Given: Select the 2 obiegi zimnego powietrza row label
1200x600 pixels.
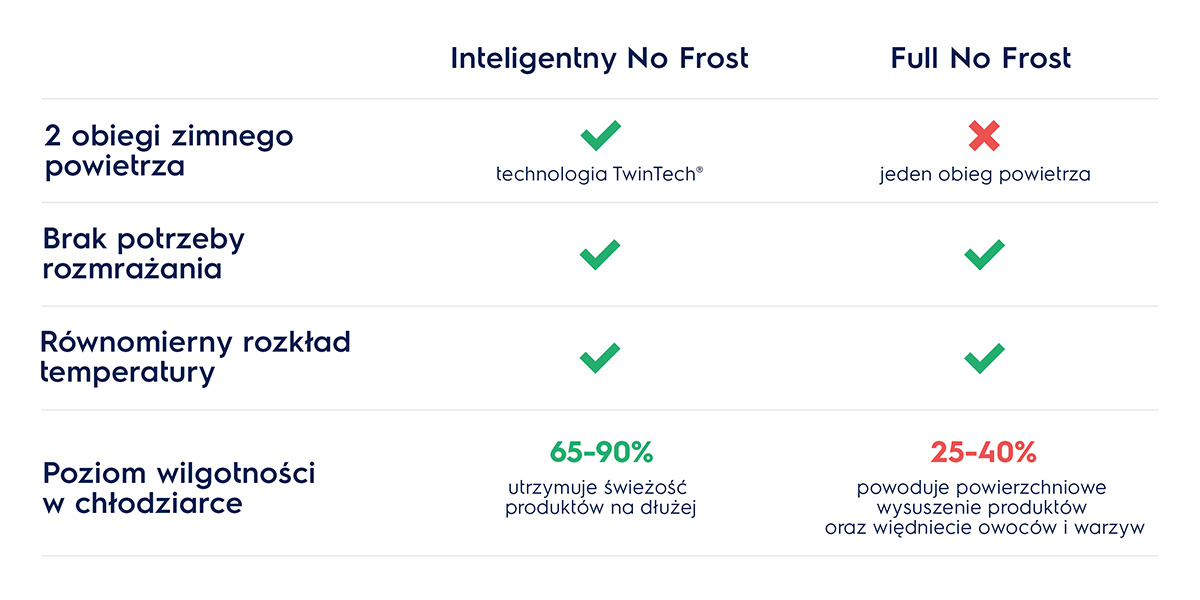Looking at the screenshot, I should coord(168,150).
